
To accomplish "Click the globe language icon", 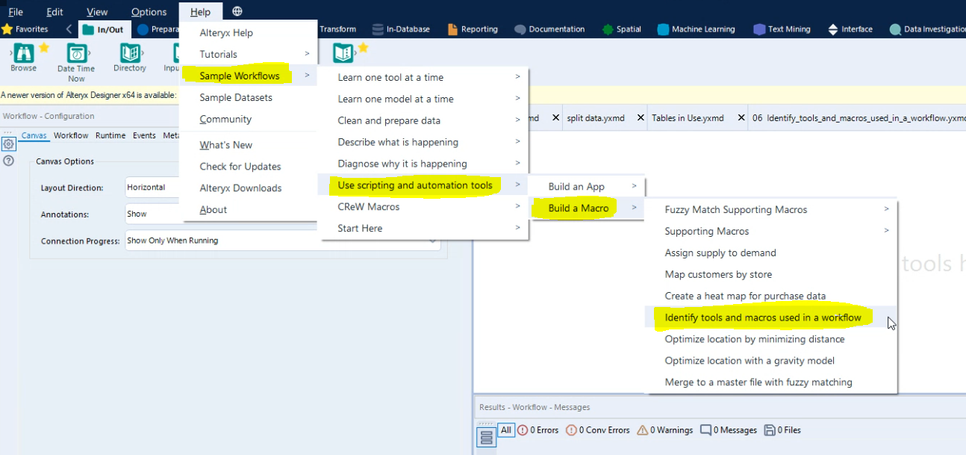I will tap(237, 11).
